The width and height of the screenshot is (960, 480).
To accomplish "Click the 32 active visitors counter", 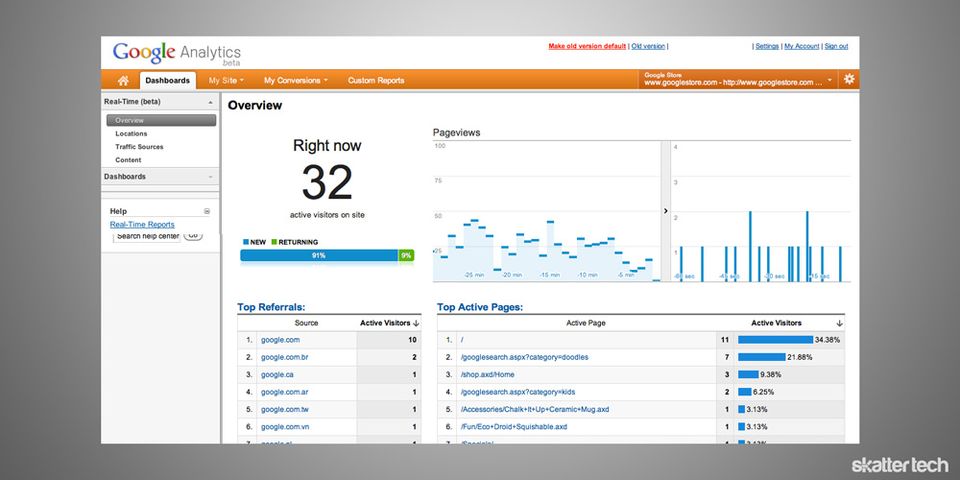I will pyautogui.click(x=327, y=182).
